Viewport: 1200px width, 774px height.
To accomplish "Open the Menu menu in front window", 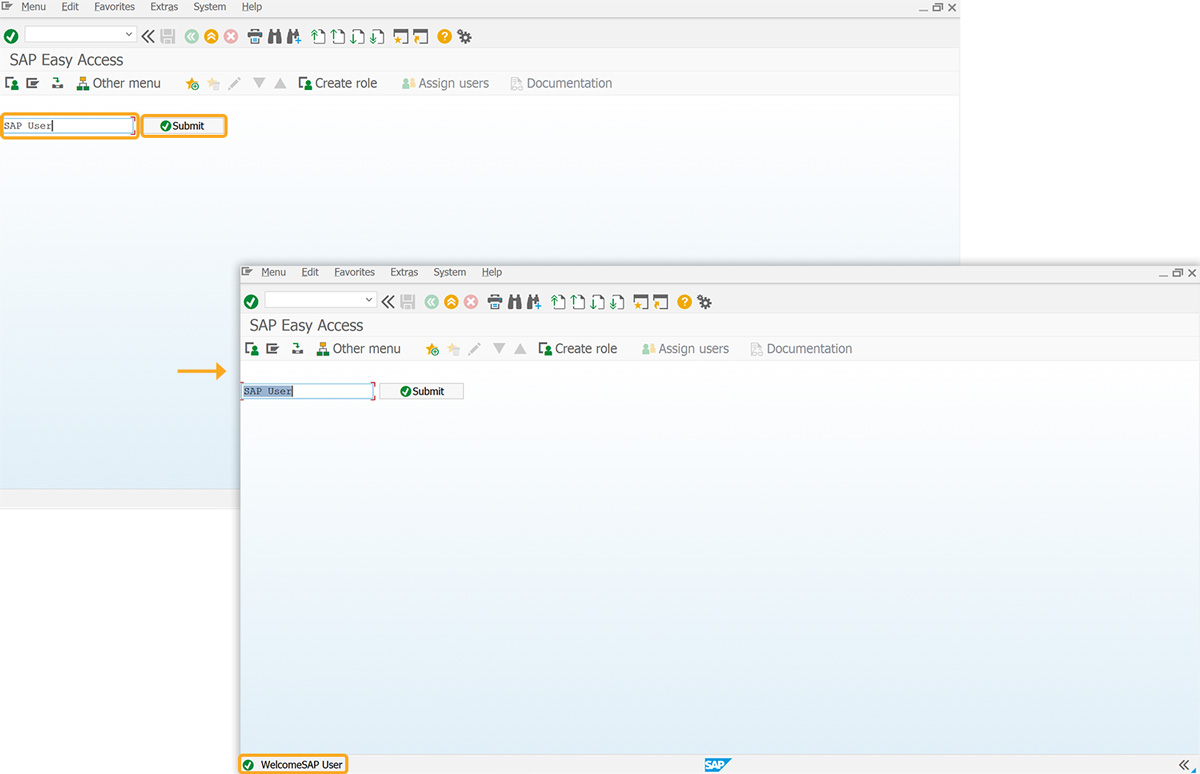I will click(x=273, y=272).
